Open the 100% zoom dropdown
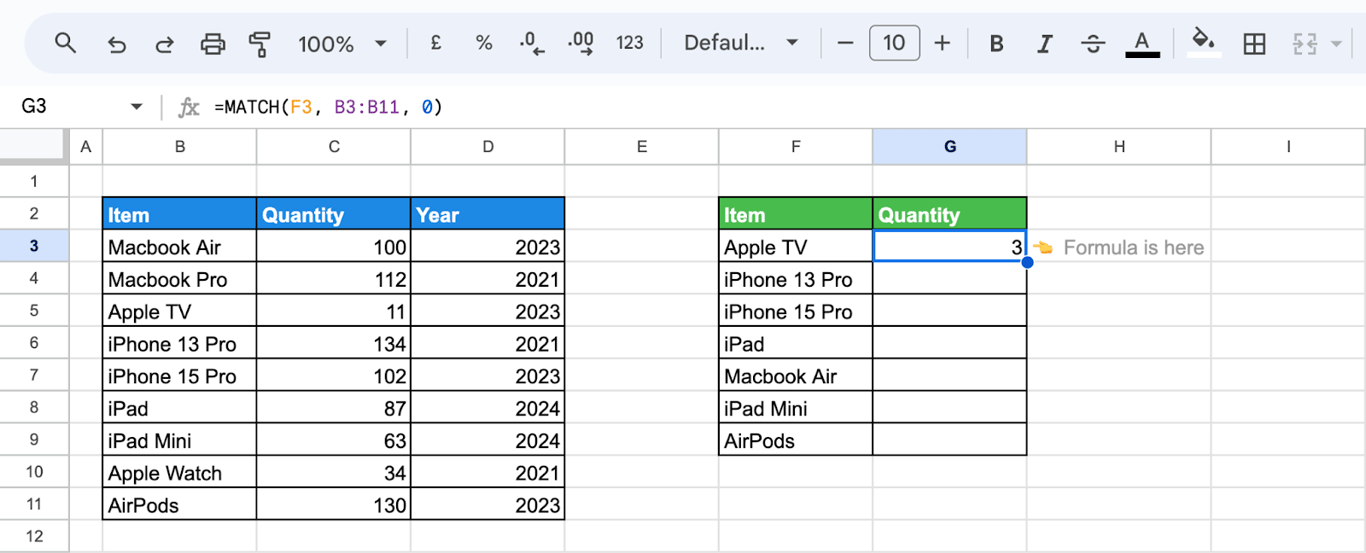The height and width of the screenshot is (553, 1366). pyautogui.click(x=342, y=44)
